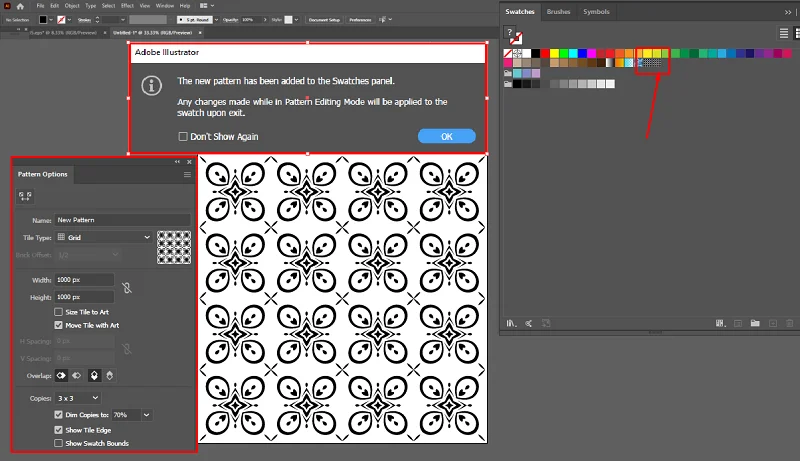Screen dimensions: 800x461
Task: Set overlap to Left in Front
Action: [x=61, y=375]
